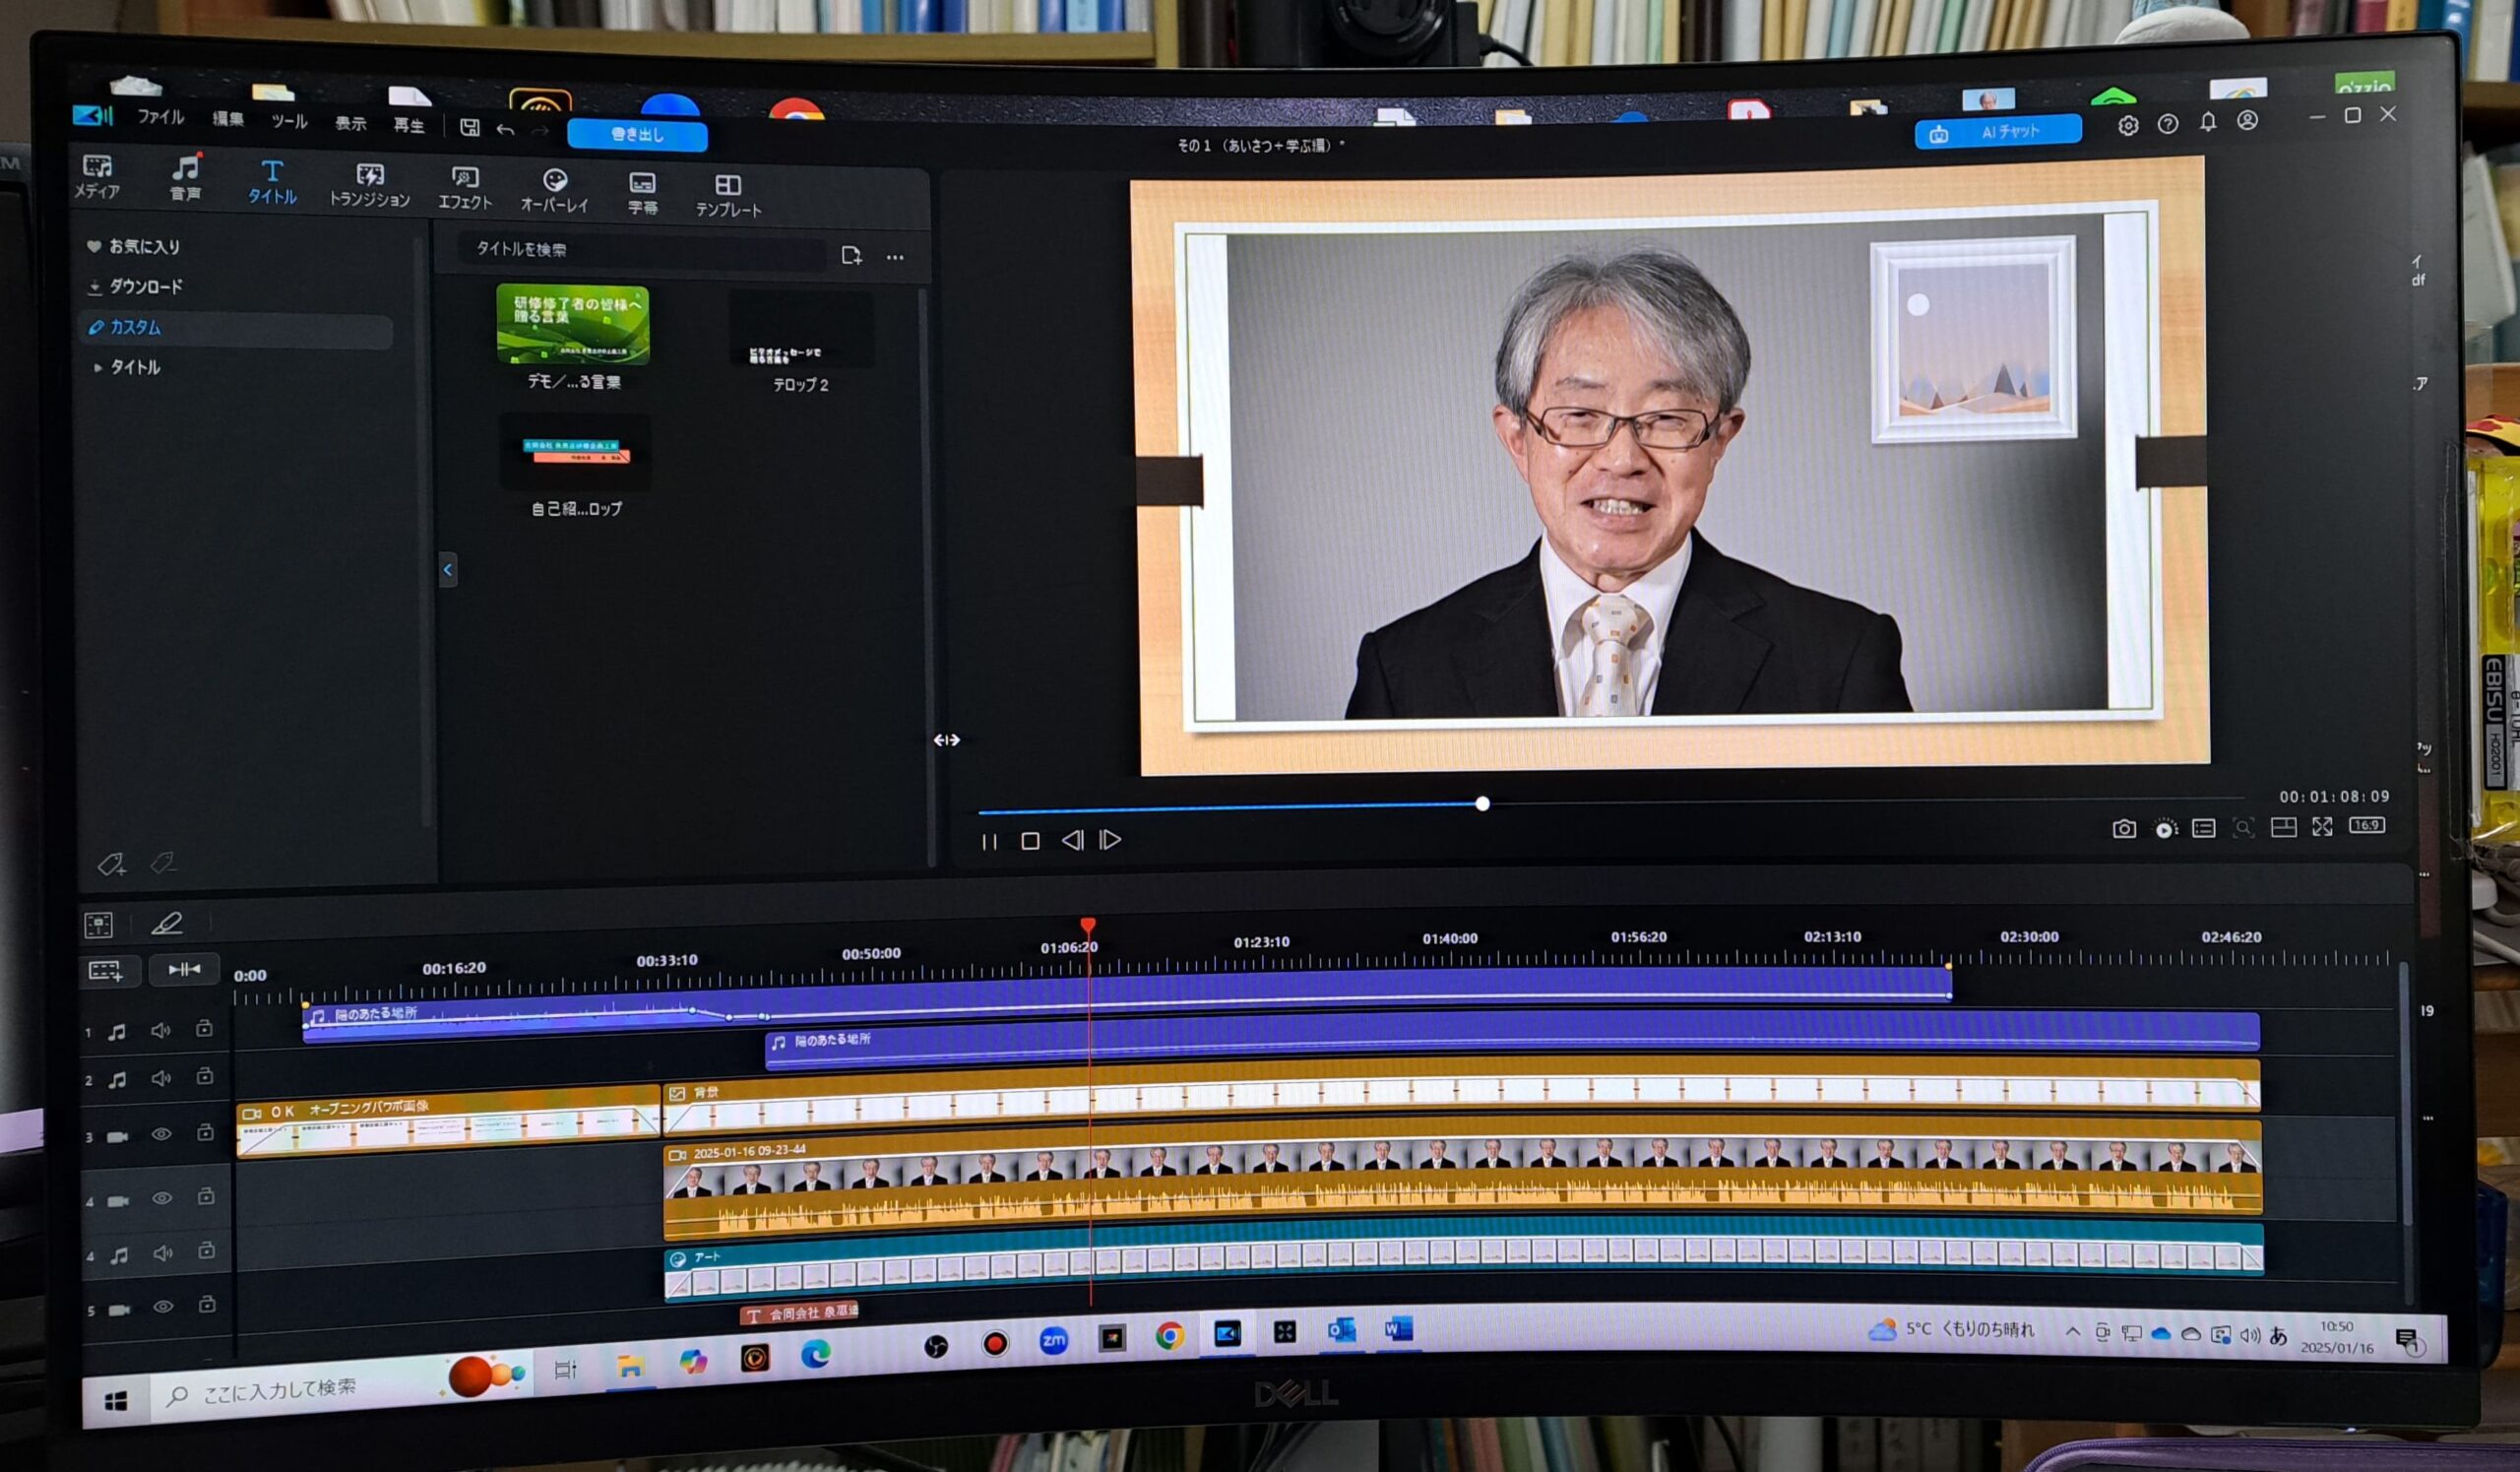
Task: Save project with the floppy disk icon
Action: pos(470,127)
